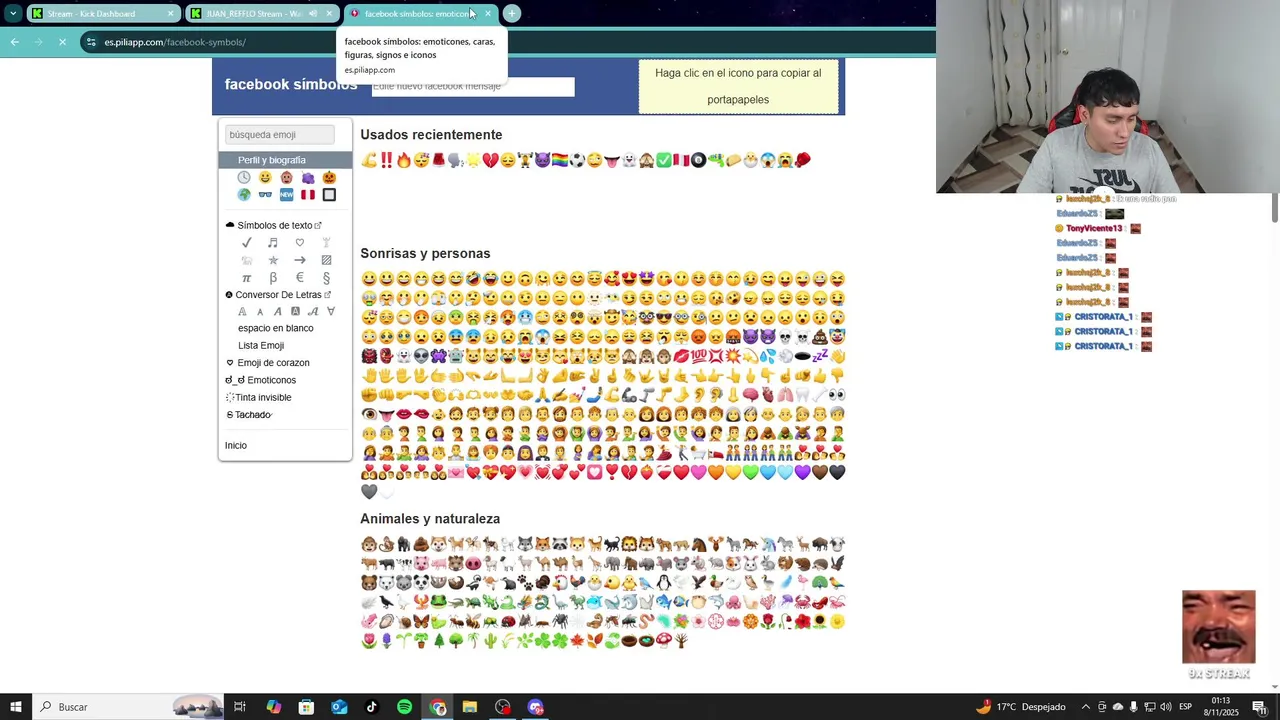Go to Inicio in sidebar
This screenshot has width=1280, height=720.
(236, 445)
